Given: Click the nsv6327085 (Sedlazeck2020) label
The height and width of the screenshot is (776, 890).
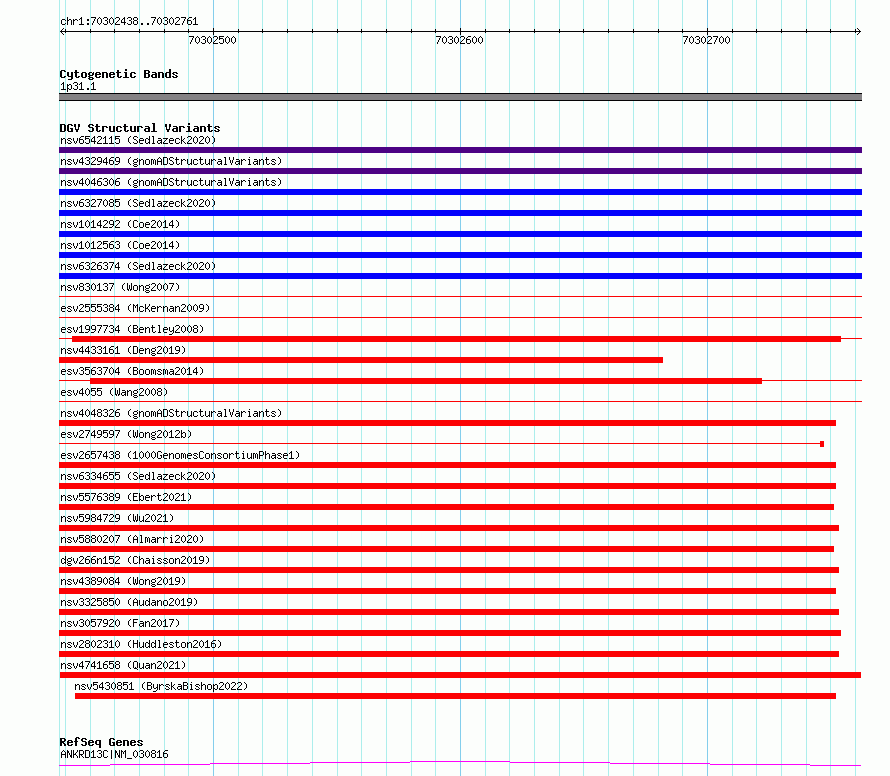Looking at the screenshot, I should (x=138, y=203).
